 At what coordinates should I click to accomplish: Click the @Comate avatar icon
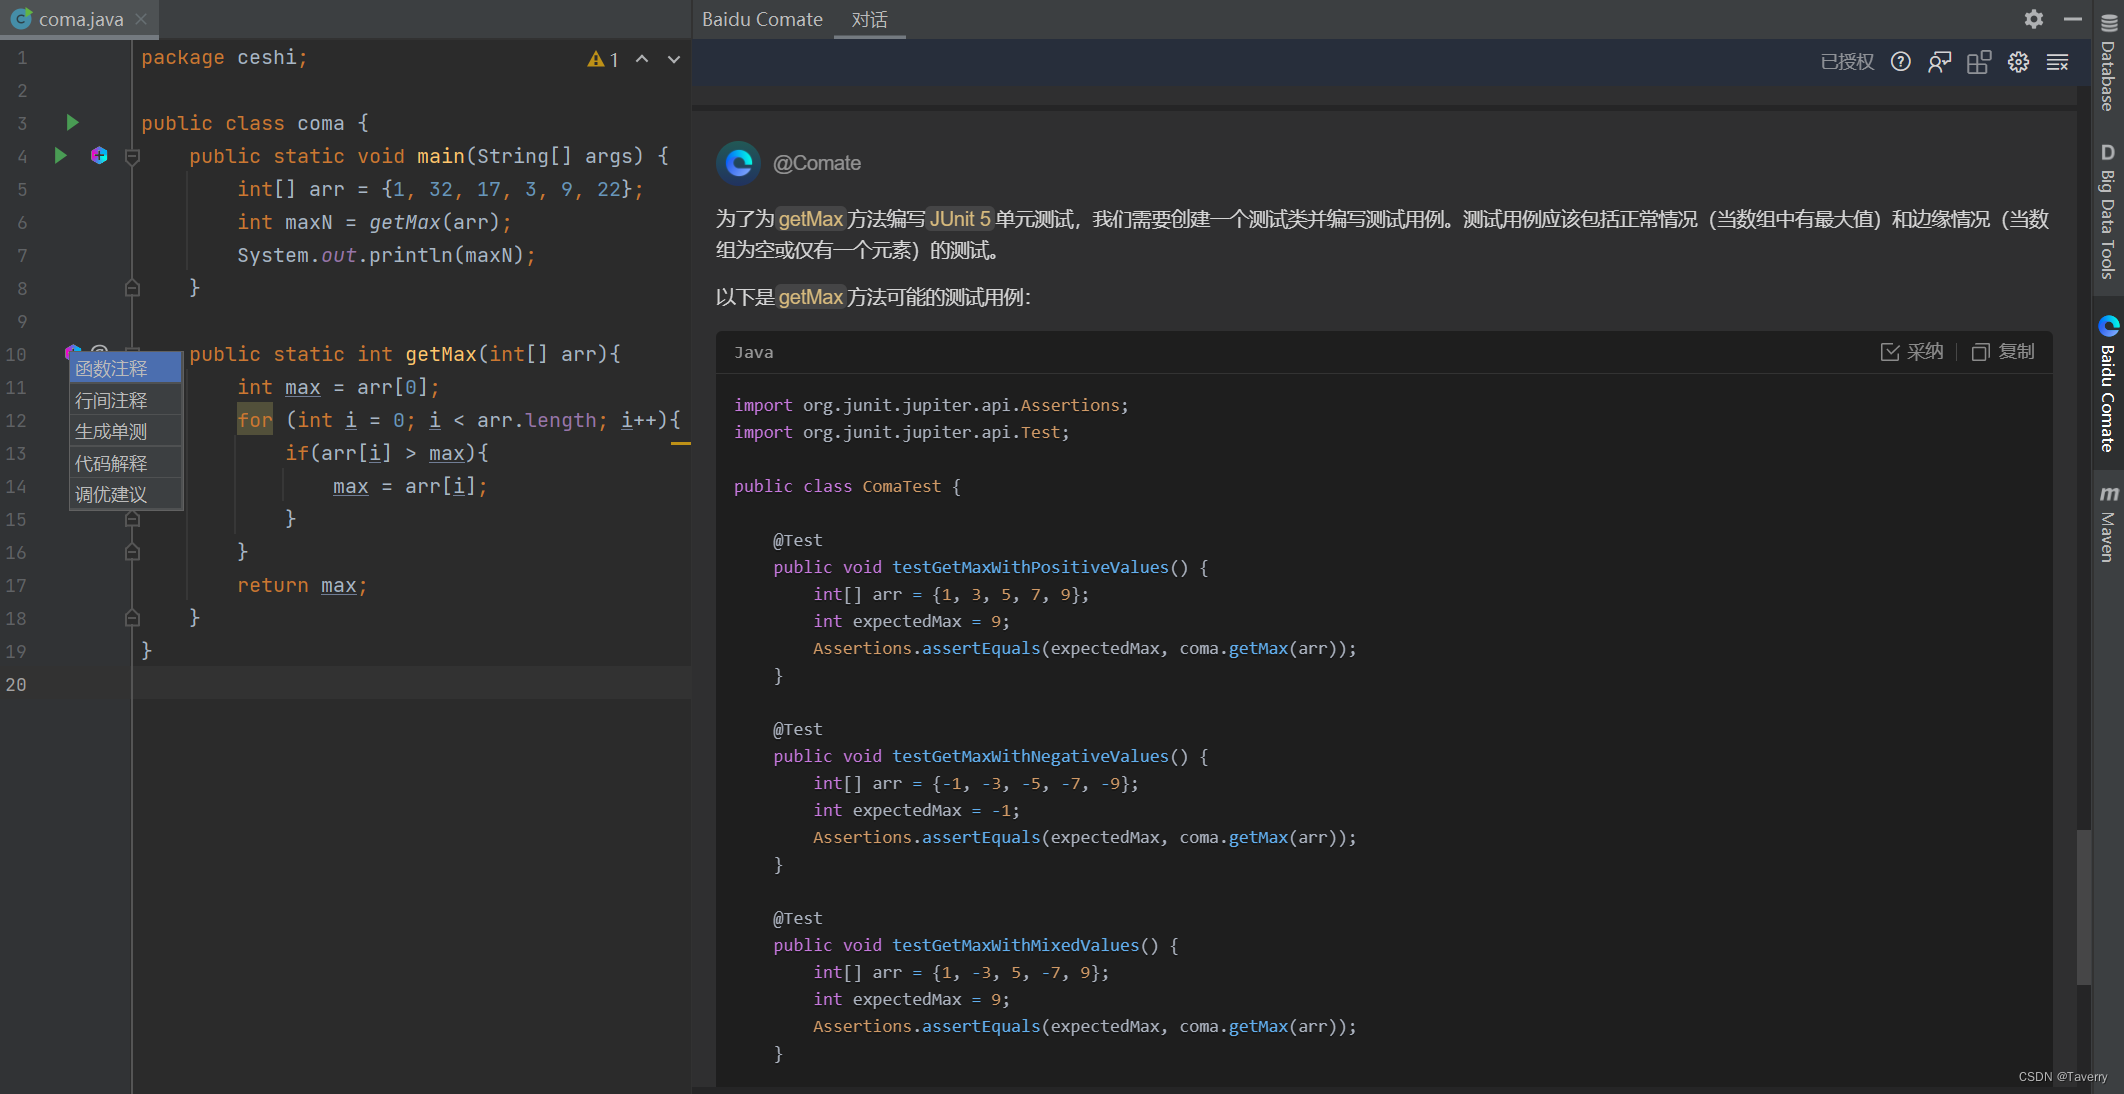[x=739, y=162]
